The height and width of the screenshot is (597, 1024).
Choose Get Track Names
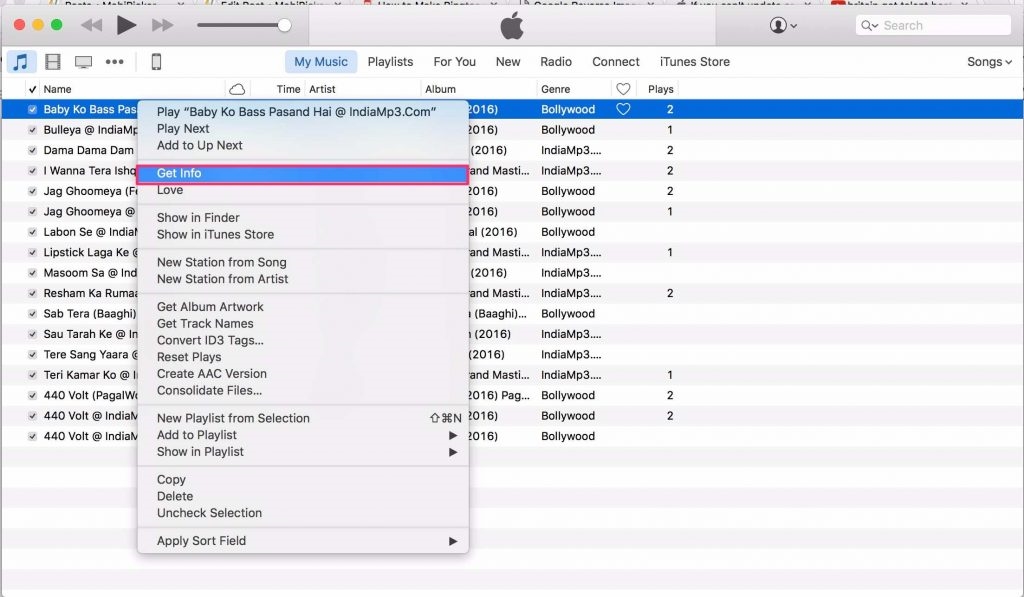[205, 323]
